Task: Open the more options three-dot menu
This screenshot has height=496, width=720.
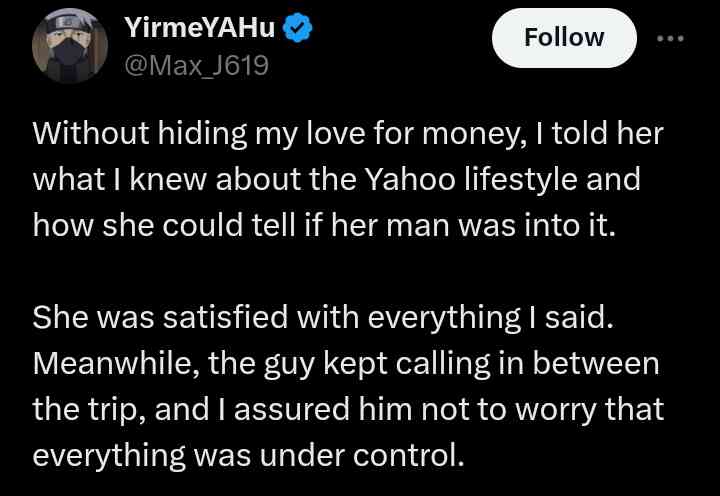Action: 669,38
